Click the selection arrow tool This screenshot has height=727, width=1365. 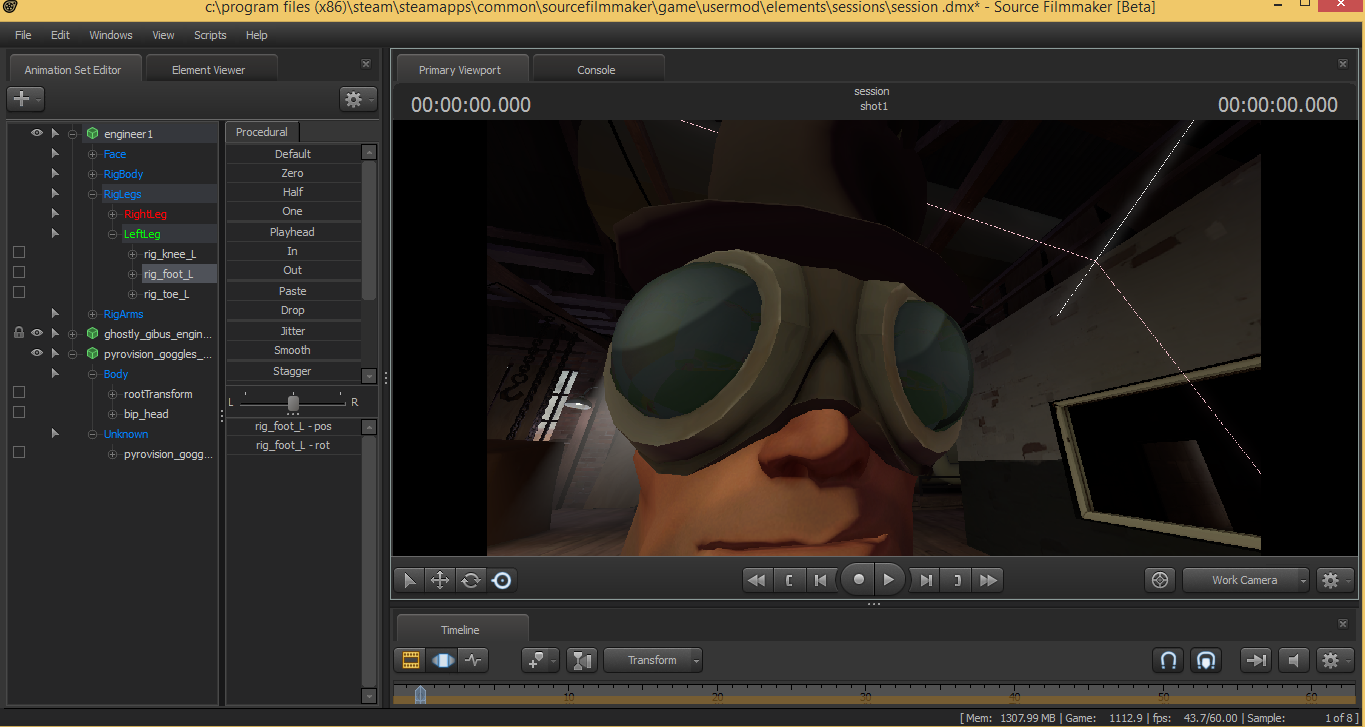(408, 580)
